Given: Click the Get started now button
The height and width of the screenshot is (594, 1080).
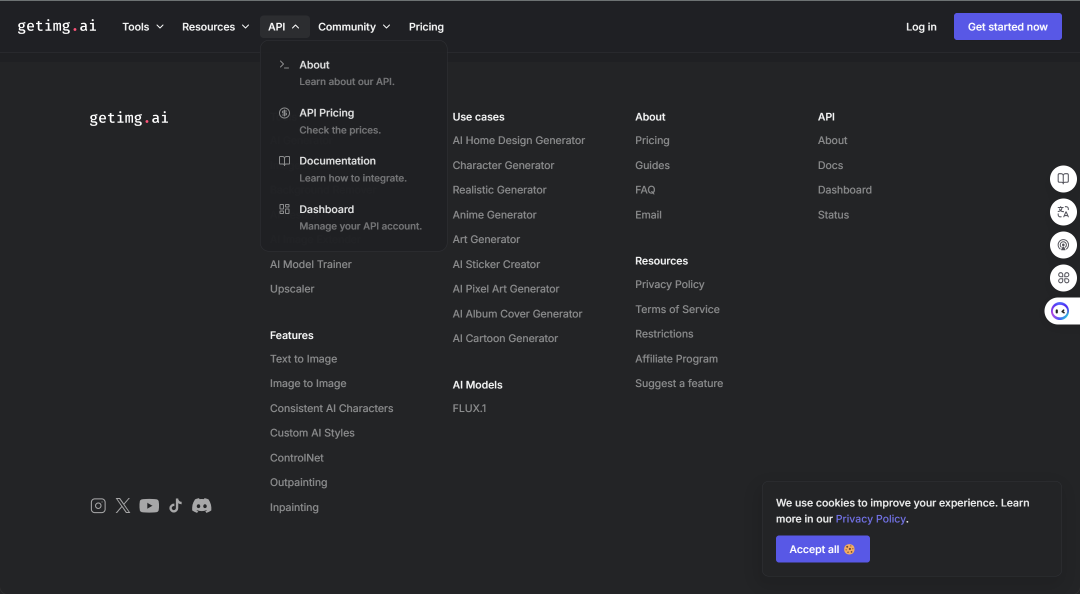Looking at the screenshot, I should pos(1008,27).
